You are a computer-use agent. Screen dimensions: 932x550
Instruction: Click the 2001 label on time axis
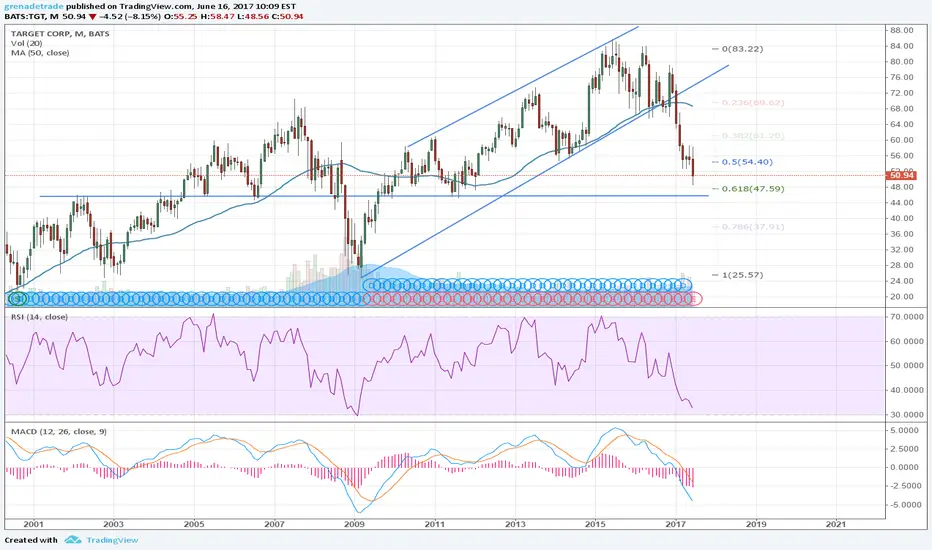tap(33, 524)
